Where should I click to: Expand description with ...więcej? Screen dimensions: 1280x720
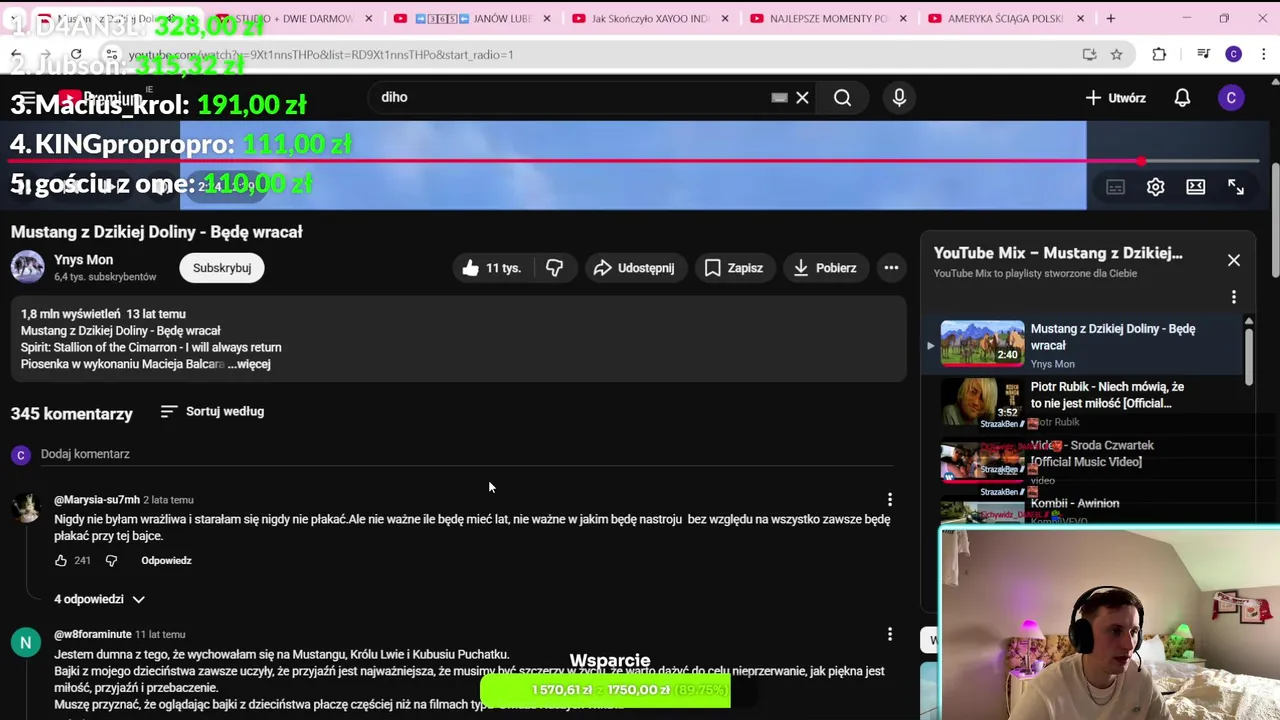[x=249, y=364]
